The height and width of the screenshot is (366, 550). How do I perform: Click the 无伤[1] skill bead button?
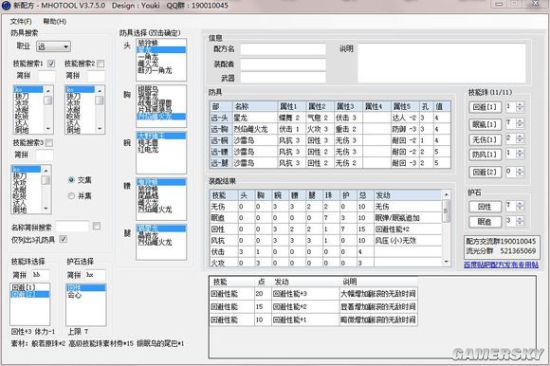coord(485,140)
